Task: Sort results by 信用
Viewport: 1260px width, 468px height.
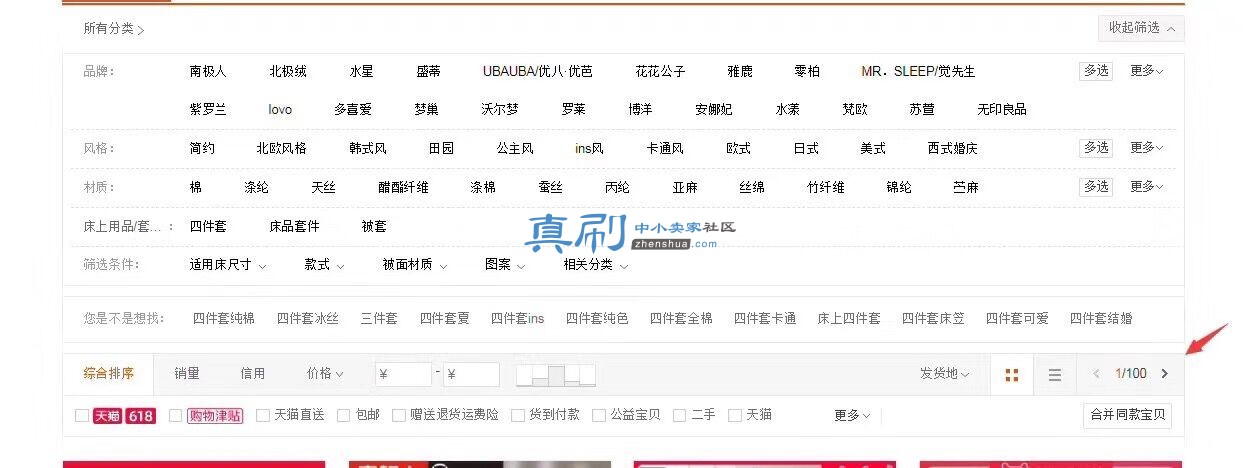Action: coord(253,374)
